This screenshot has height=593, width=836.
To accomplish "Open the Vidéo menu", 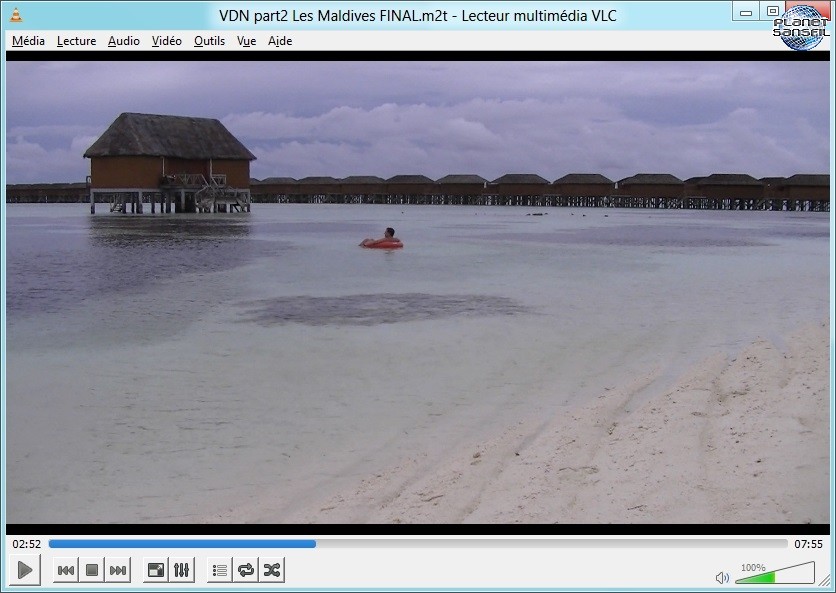I will 166,41.
